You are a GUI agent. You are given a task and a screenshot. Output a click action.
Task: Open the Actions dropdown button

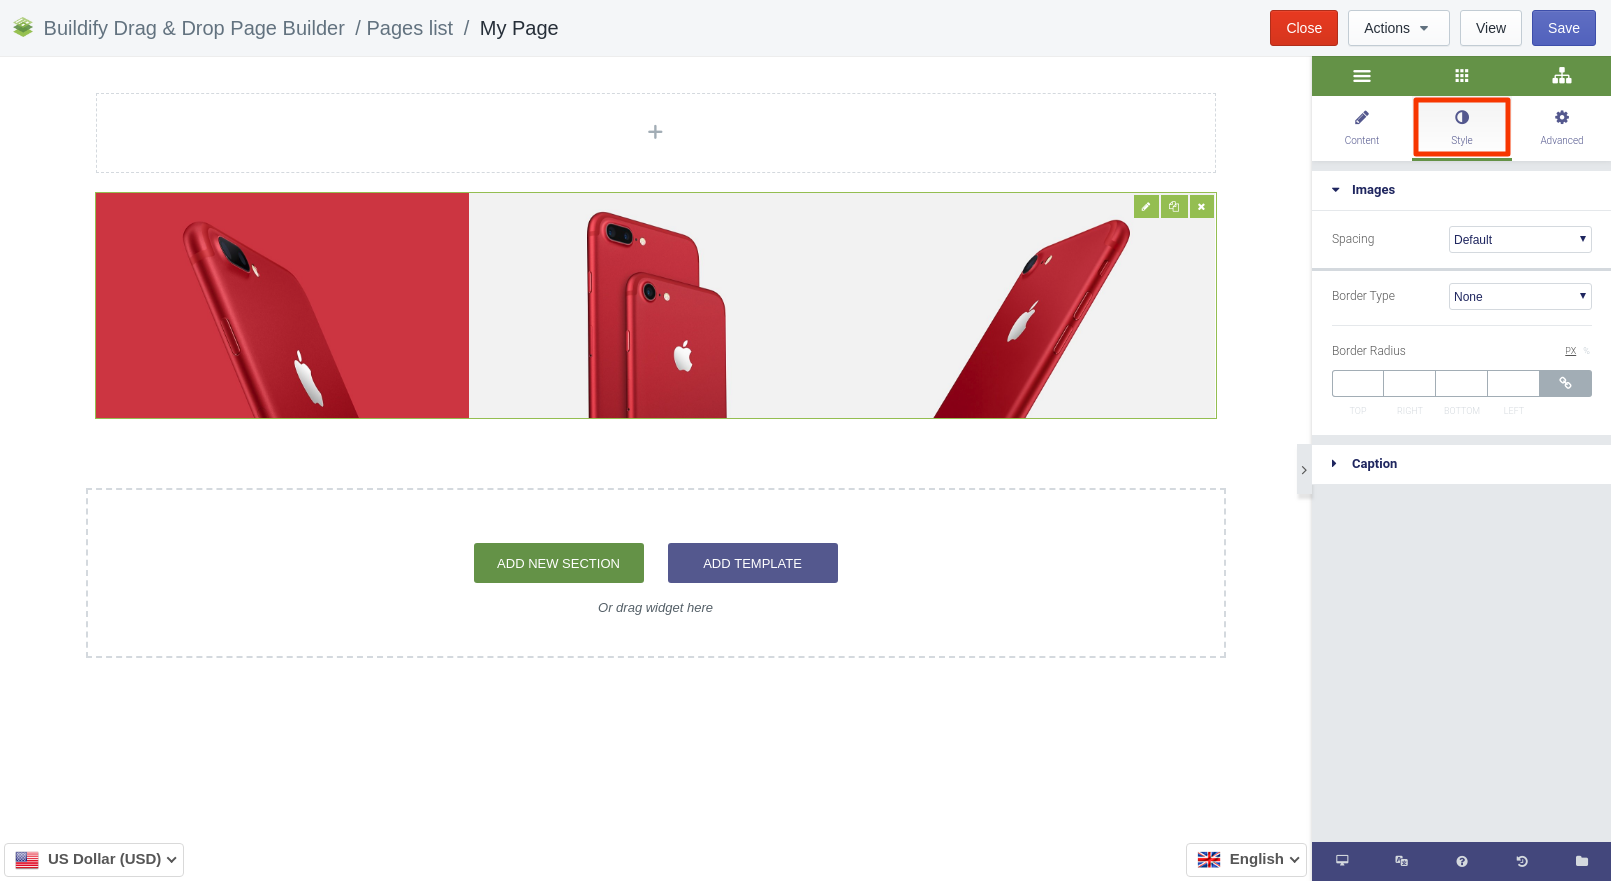click(1398, 28)
